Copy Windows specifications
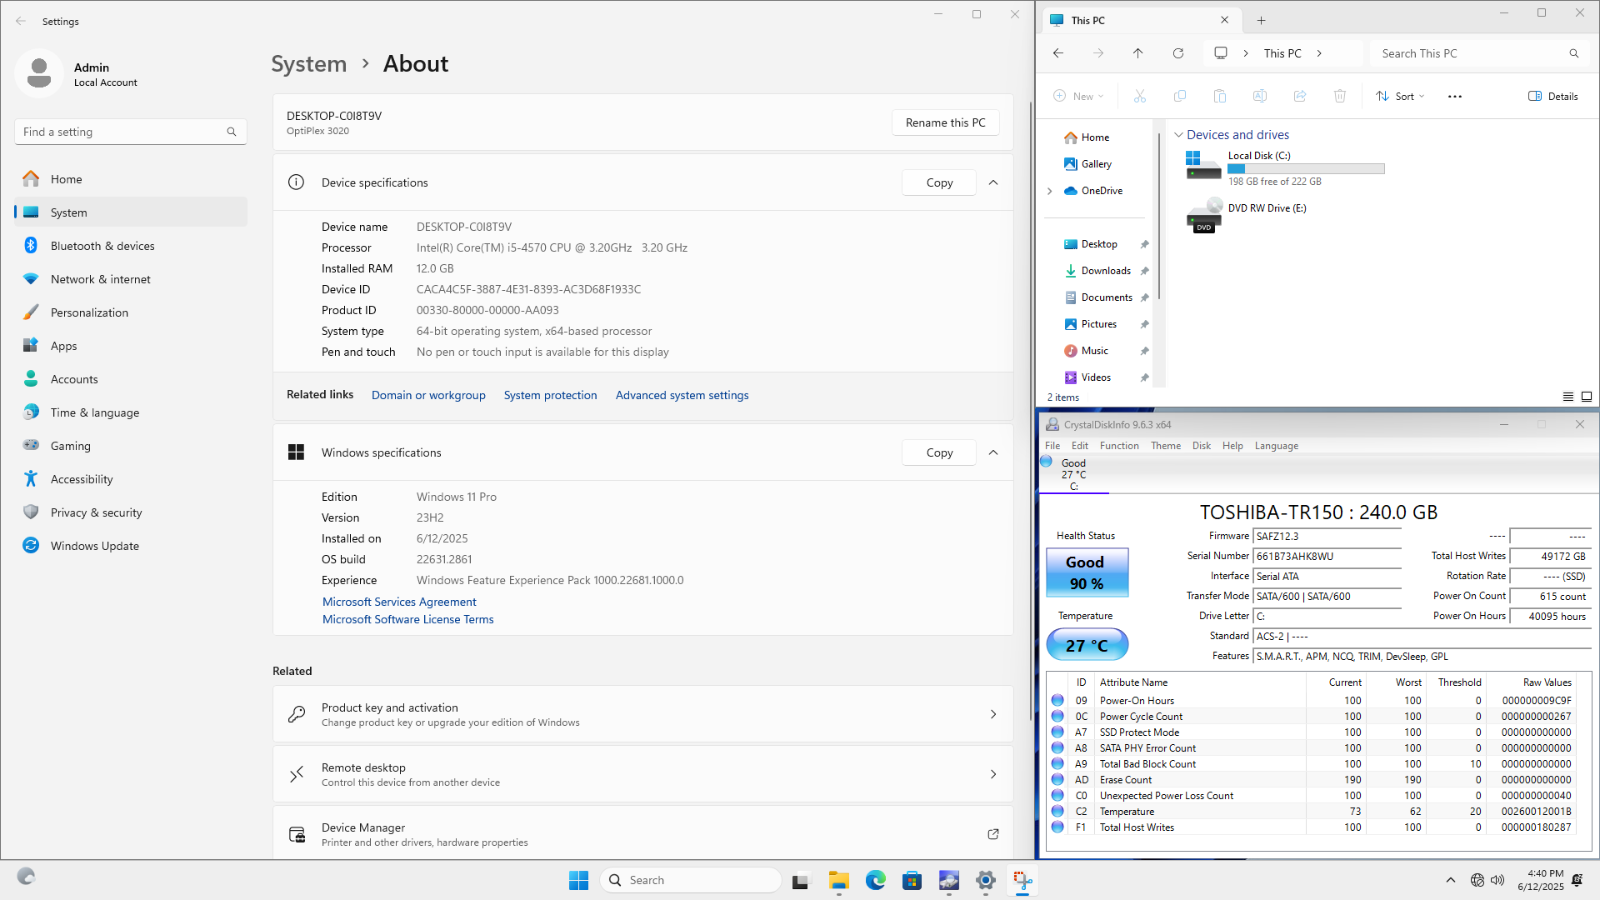 [939, 453]
